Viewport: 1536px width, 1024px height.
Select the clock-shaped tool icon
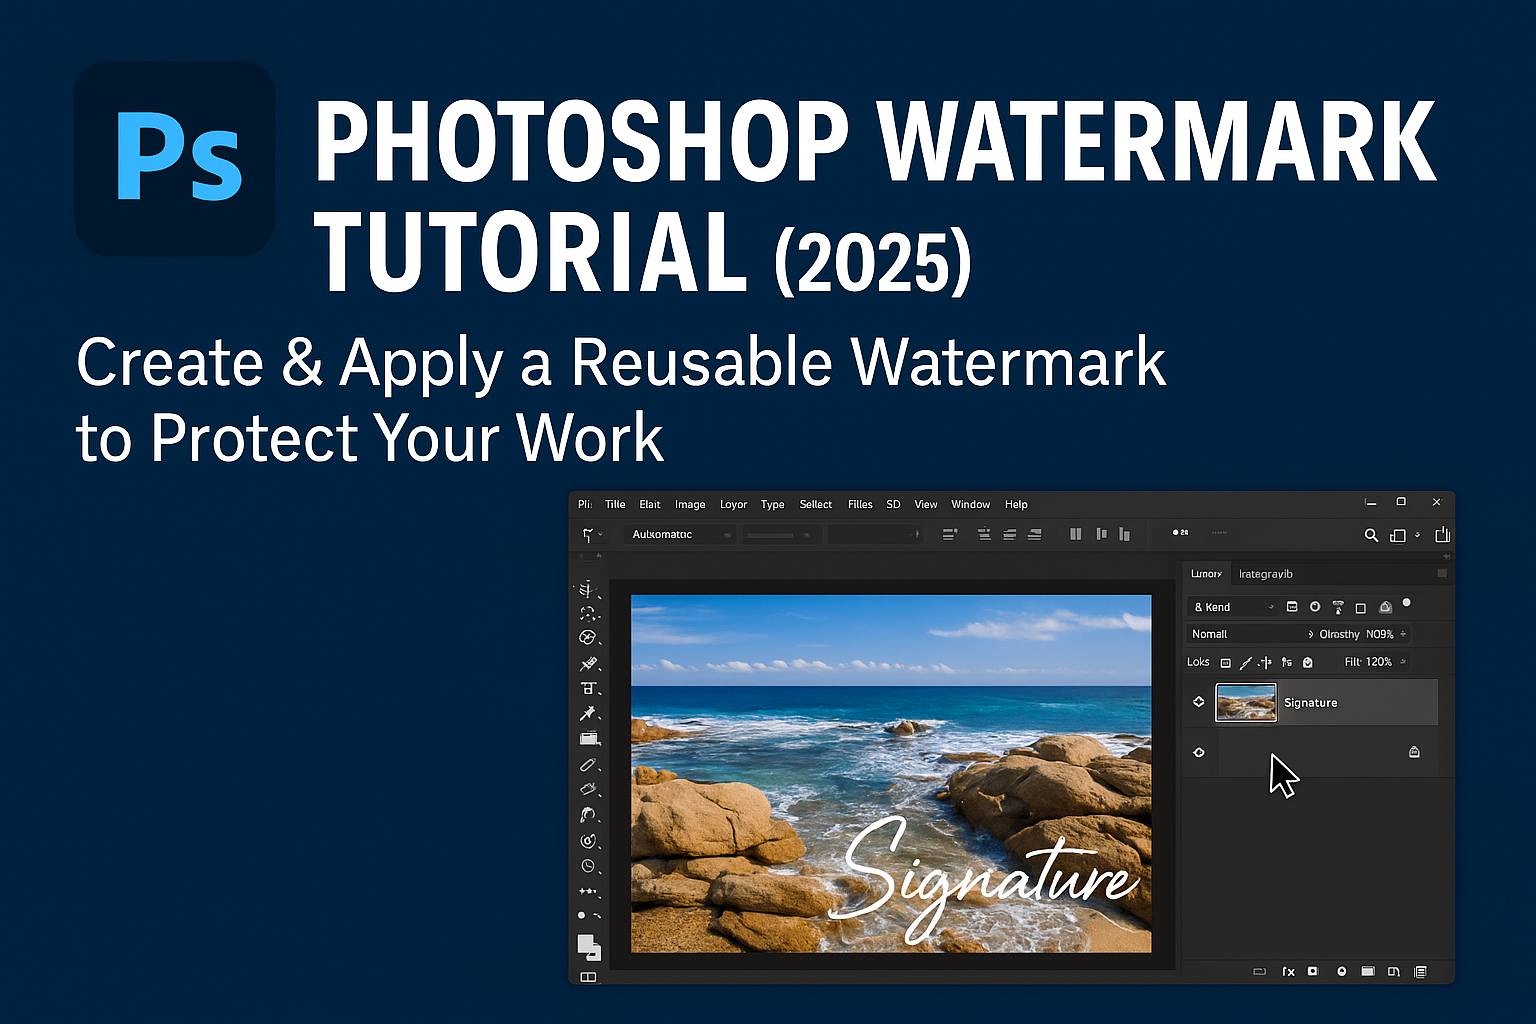(588, 866)
